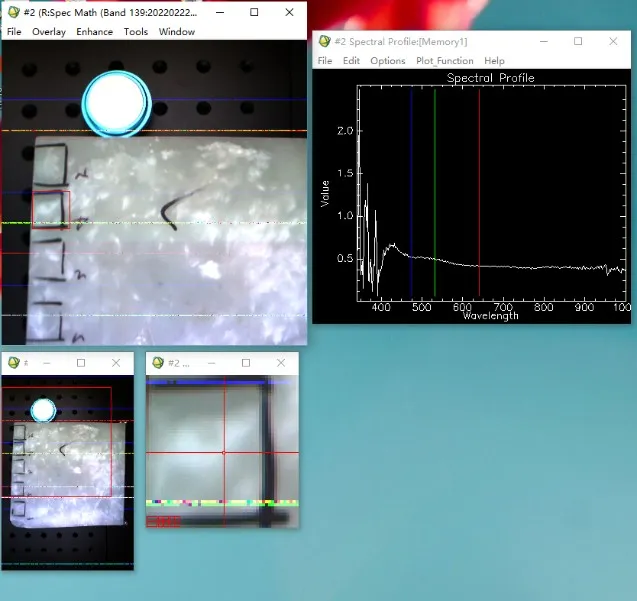Open the Tools menu
637x601 pixels.
coord(136,32)
